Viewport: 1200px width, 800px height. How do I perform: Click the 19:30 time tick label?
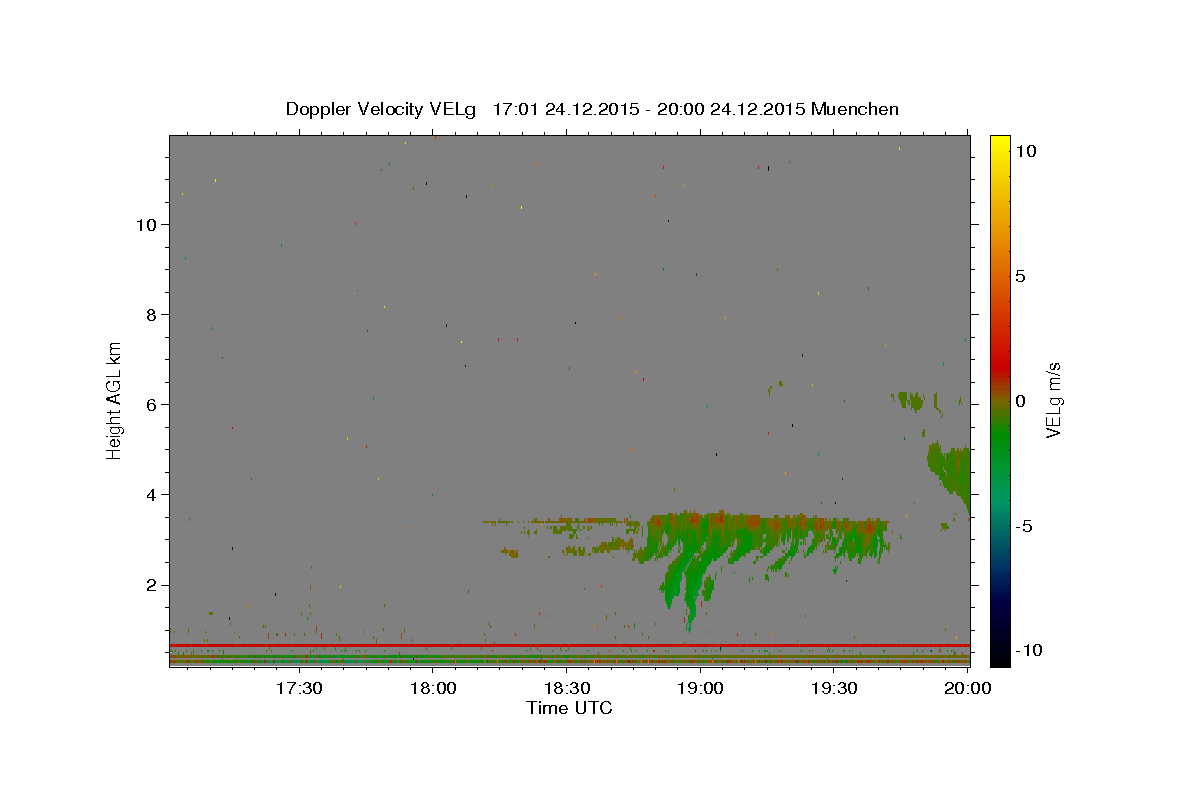coord(834,688)
